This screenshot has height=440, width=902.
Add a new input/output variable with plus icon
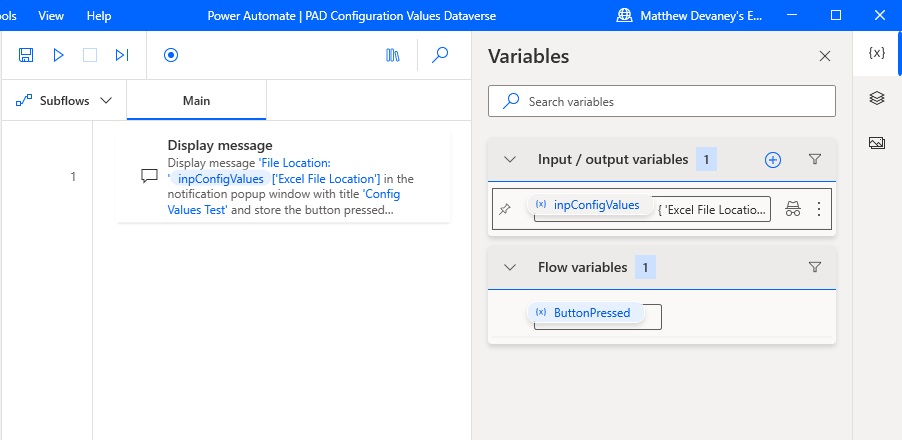click(x=773, y=160)
